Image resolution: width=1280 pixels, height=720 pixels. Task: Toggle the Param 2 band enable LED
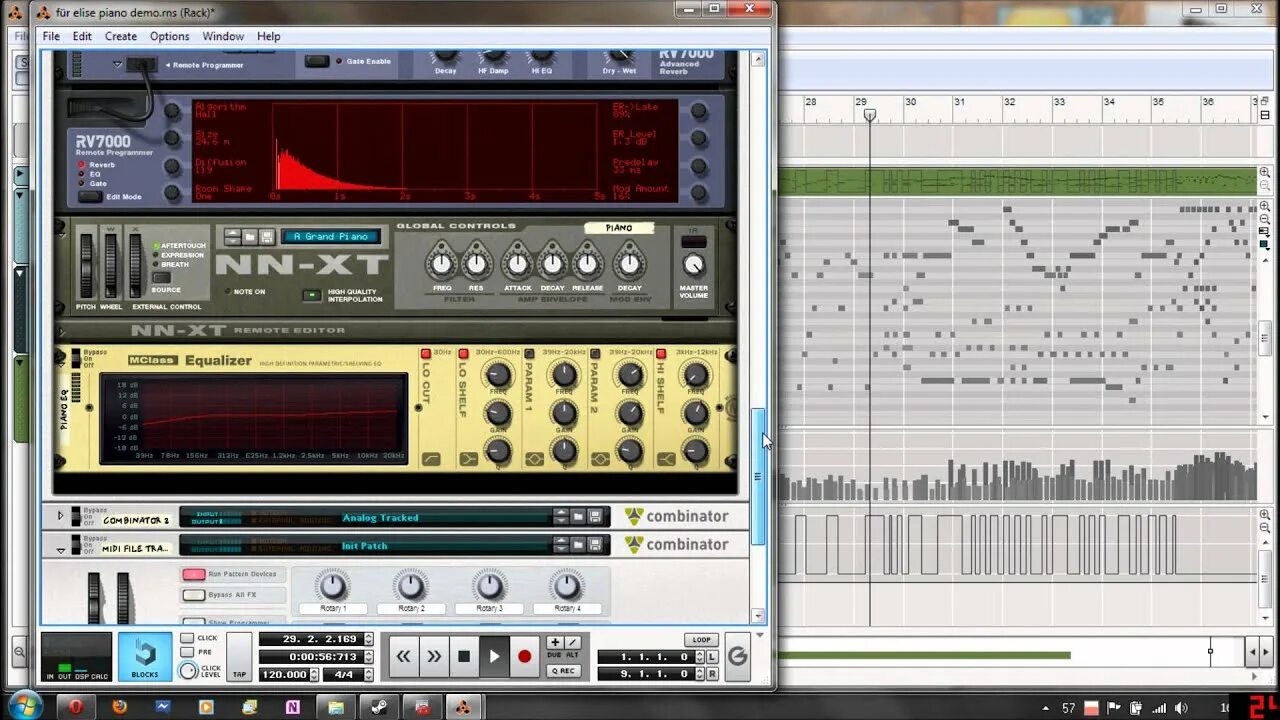(x=595, y=353)
